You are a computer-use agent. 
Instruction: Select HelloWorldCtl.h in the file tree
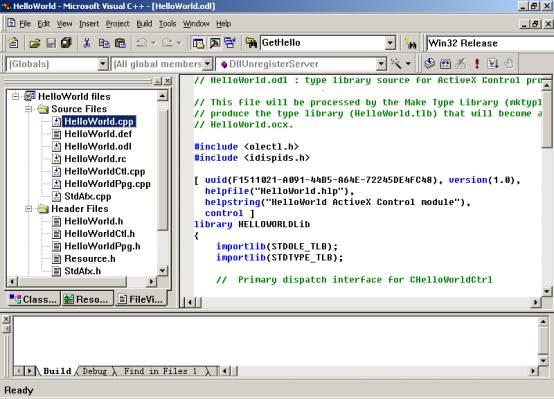(x=99, y=234)
